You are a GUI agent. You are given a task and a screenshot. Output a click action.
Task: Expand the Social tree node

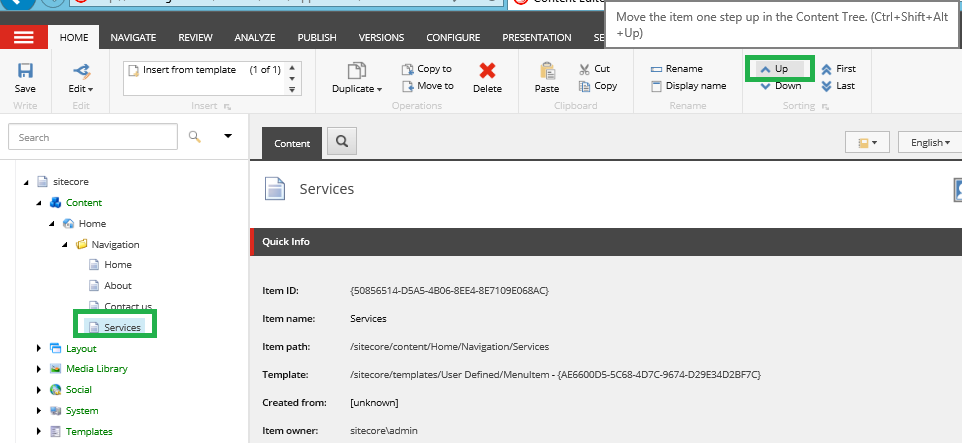[x=39, y=390]
